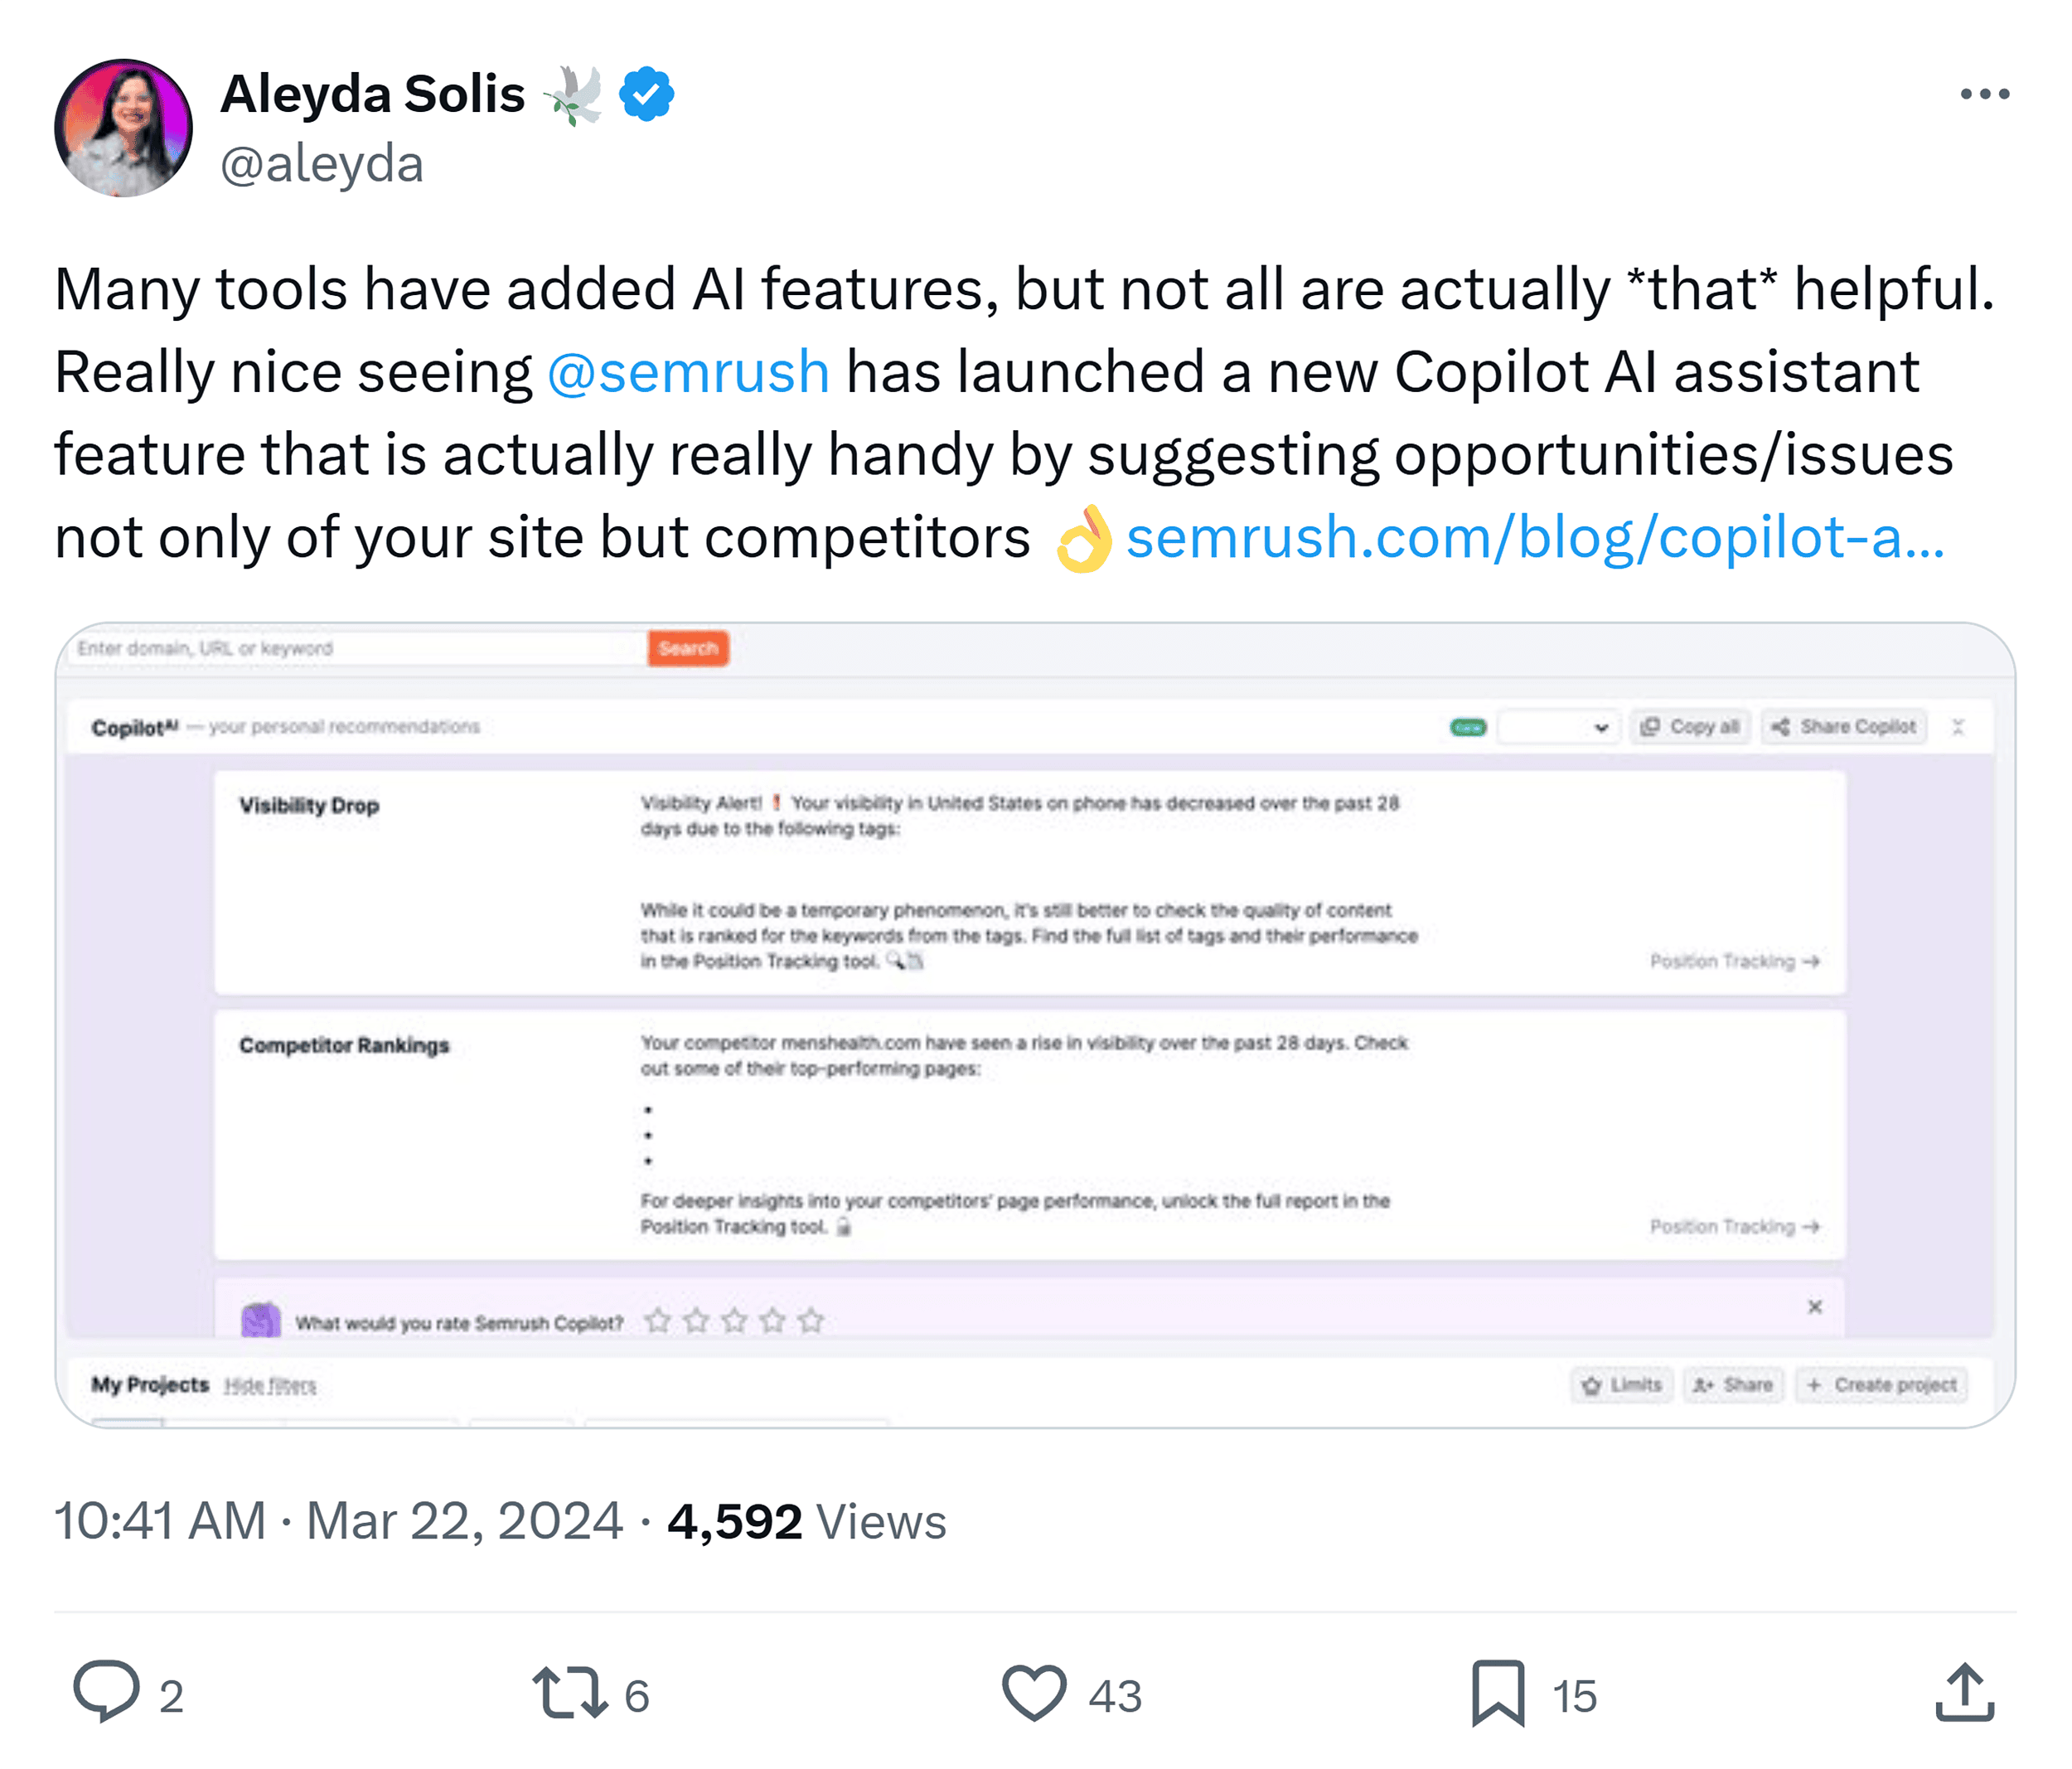This screenshot has width=2072, height=1769.
Task: Like the tweet
Action: 1036,1694
